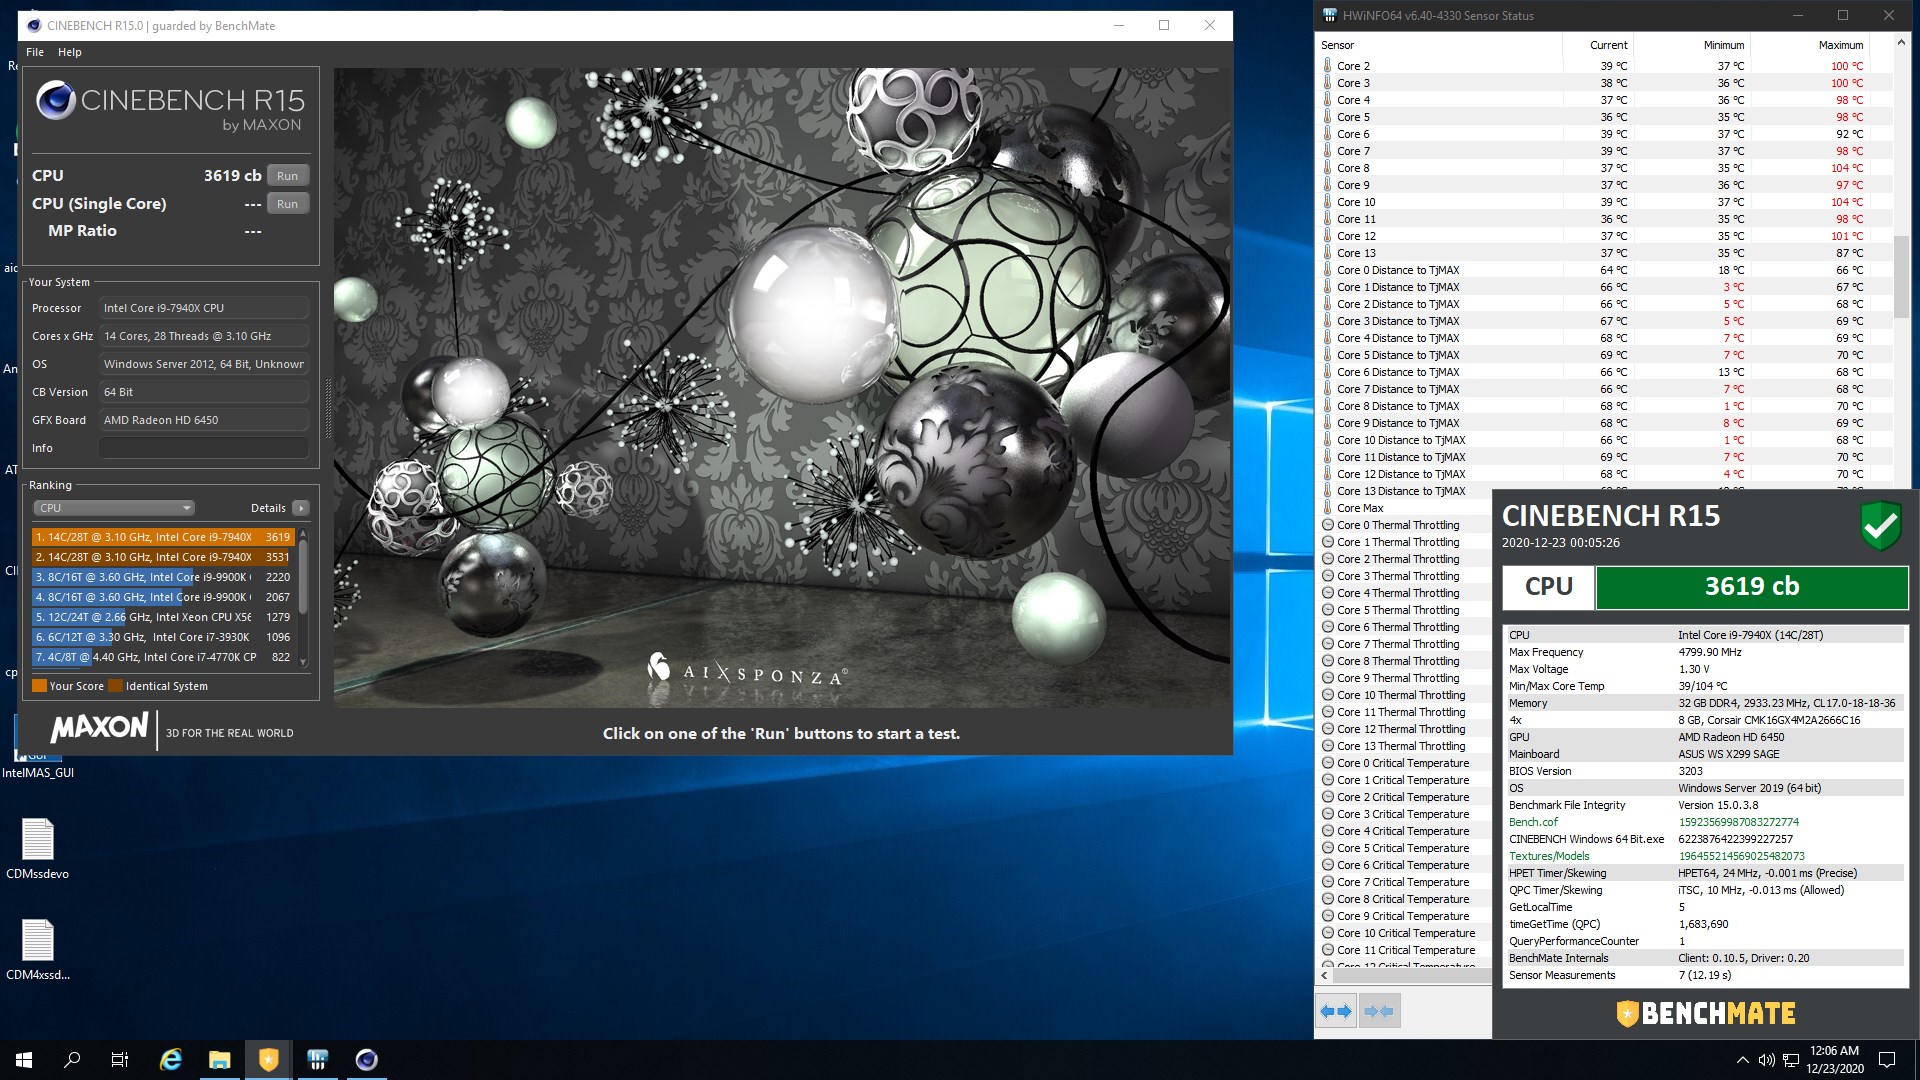Switch to Cinebench taskbar app
Screen dimensions: 1920x1080
367,1060
